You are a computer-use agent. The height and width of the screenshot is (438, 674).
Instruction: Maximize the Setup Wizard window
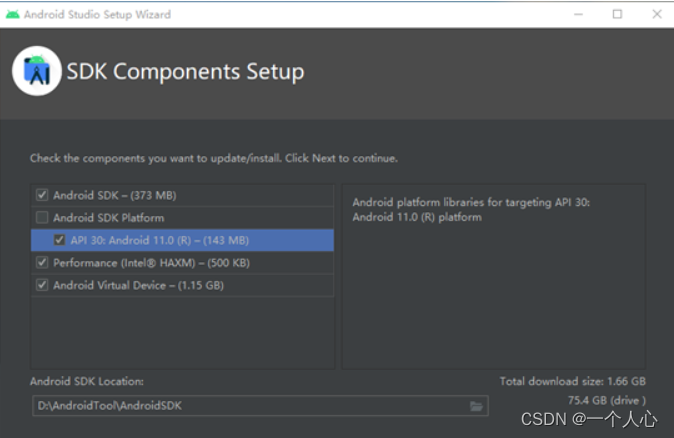tap(617, 14)
